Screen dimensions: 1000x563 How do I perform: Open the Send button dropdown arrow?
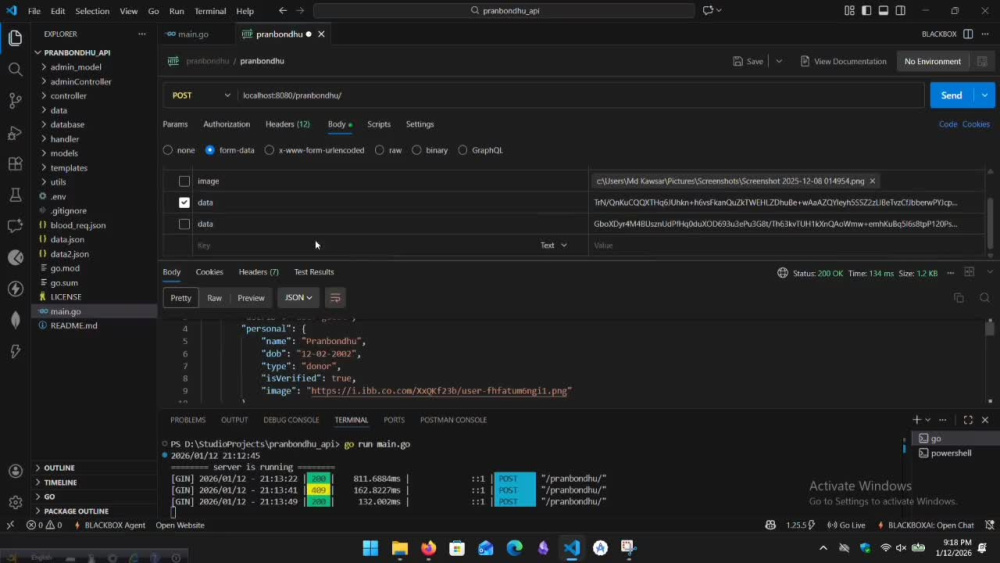[984, 95]
